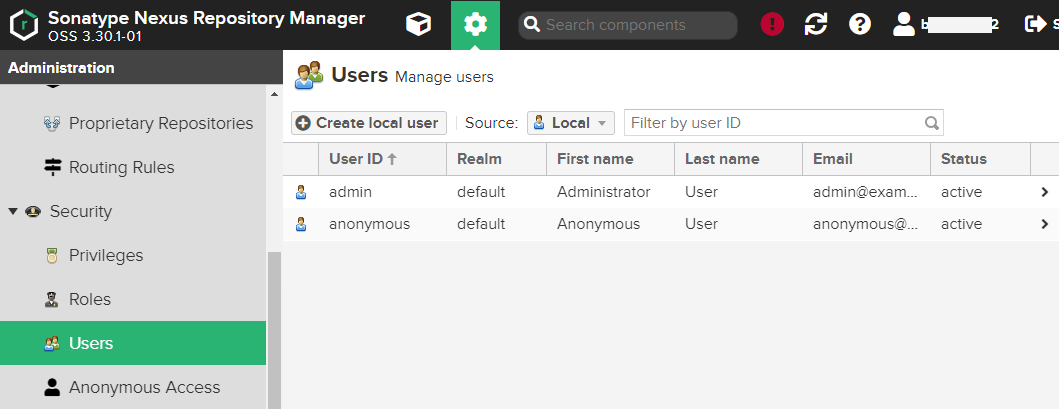1059x409 pixels.
Task: Click the Users page header icon
Action: coord(309,75)
